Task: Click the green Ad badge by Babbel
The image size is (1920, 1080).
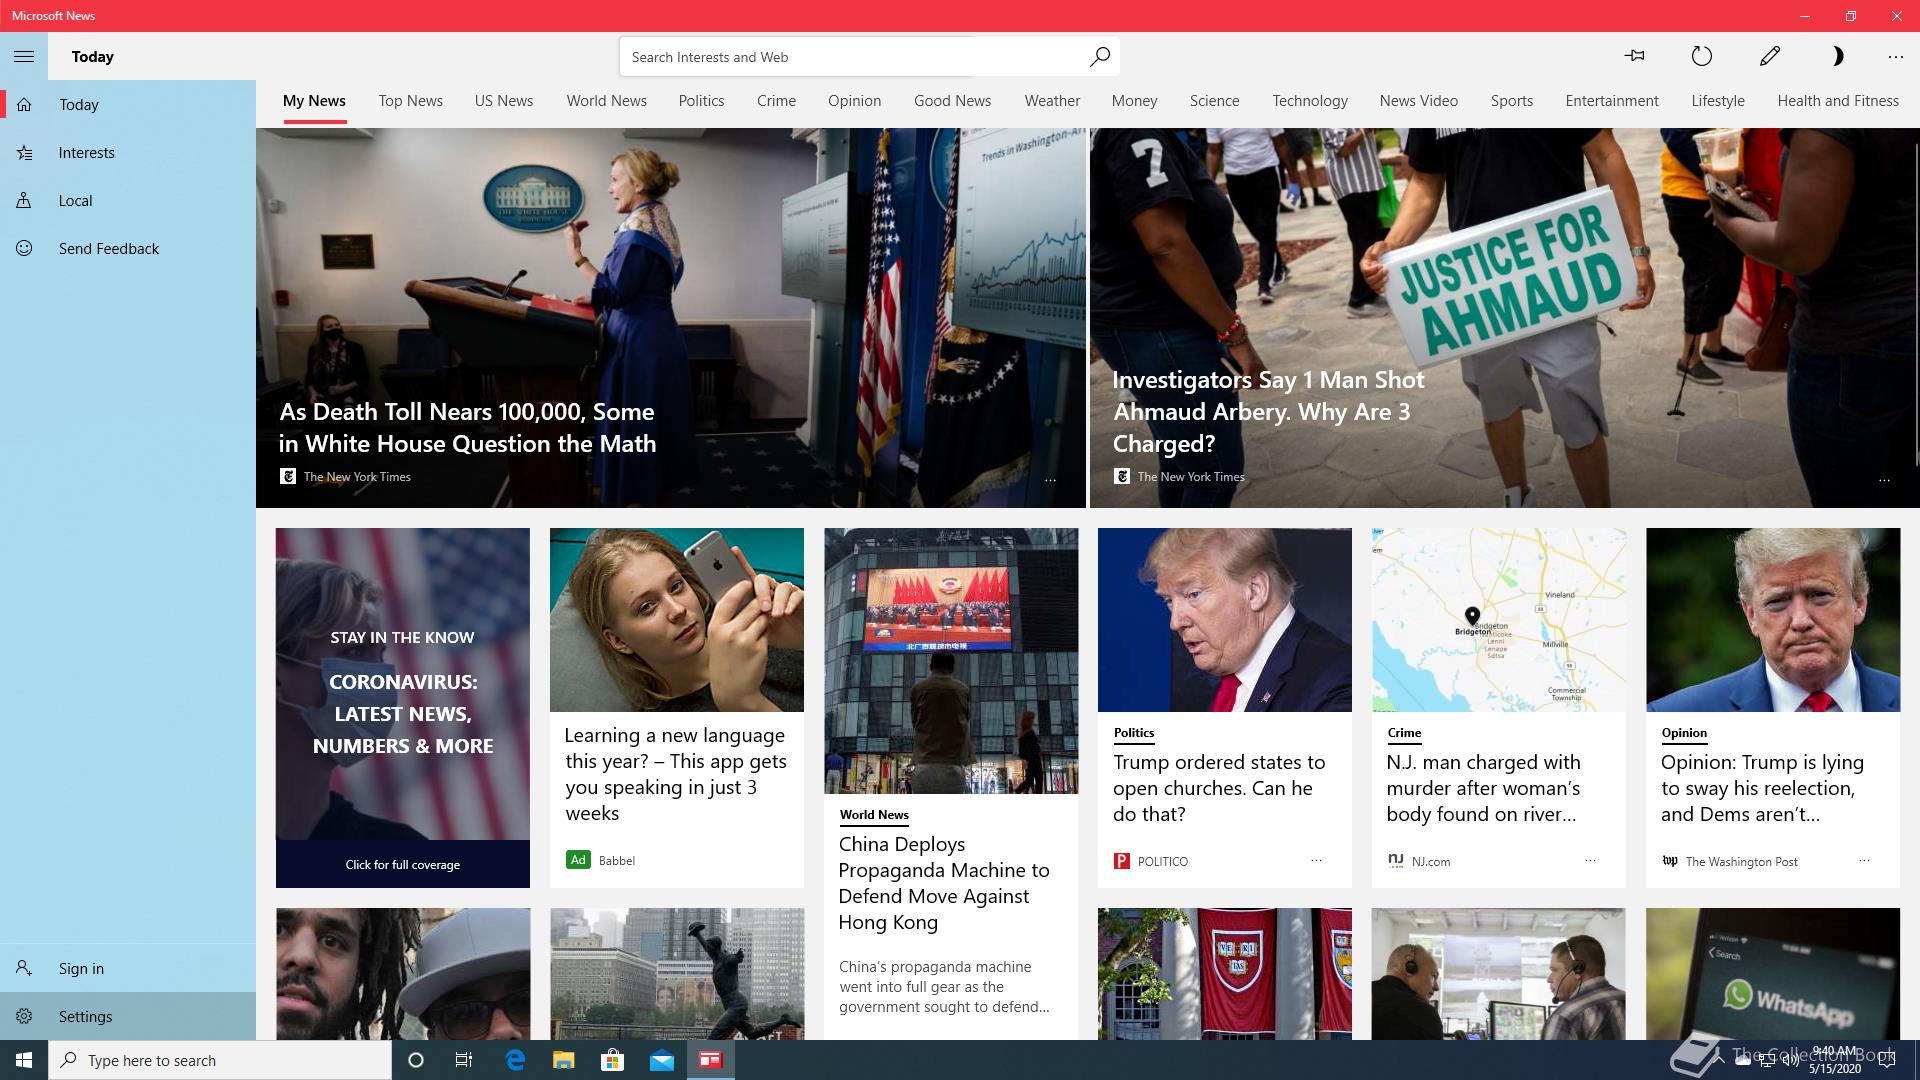Action: pos(578,860)
